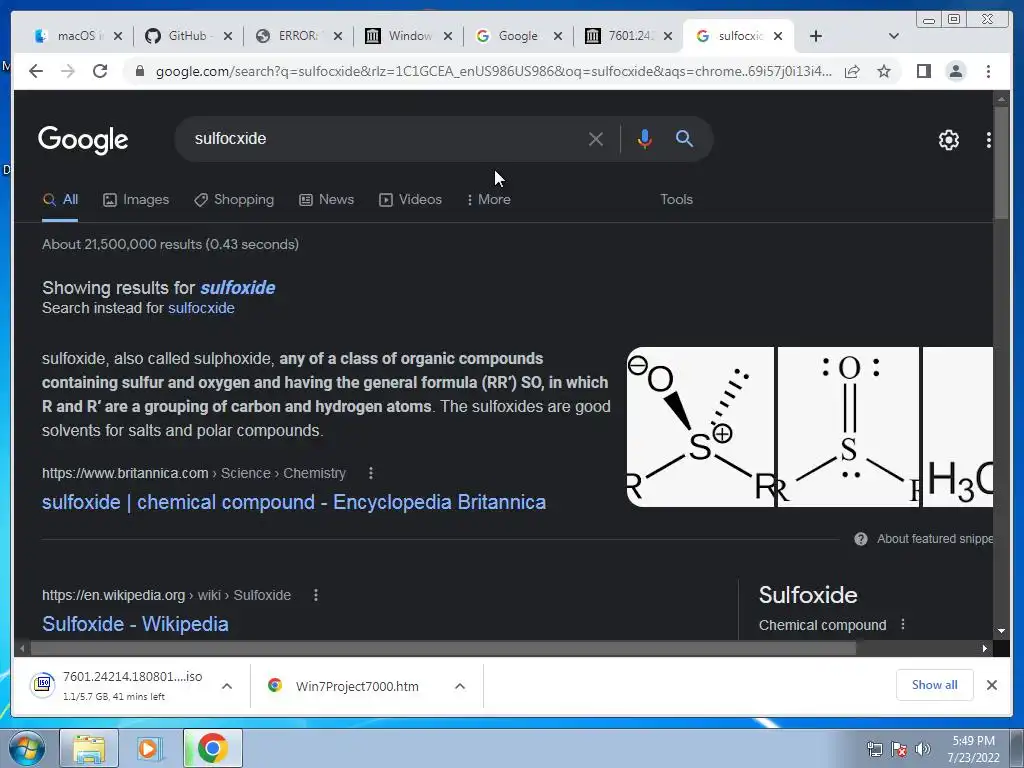
Task: Open the Chrome side panel
Action: click(923, 71)
